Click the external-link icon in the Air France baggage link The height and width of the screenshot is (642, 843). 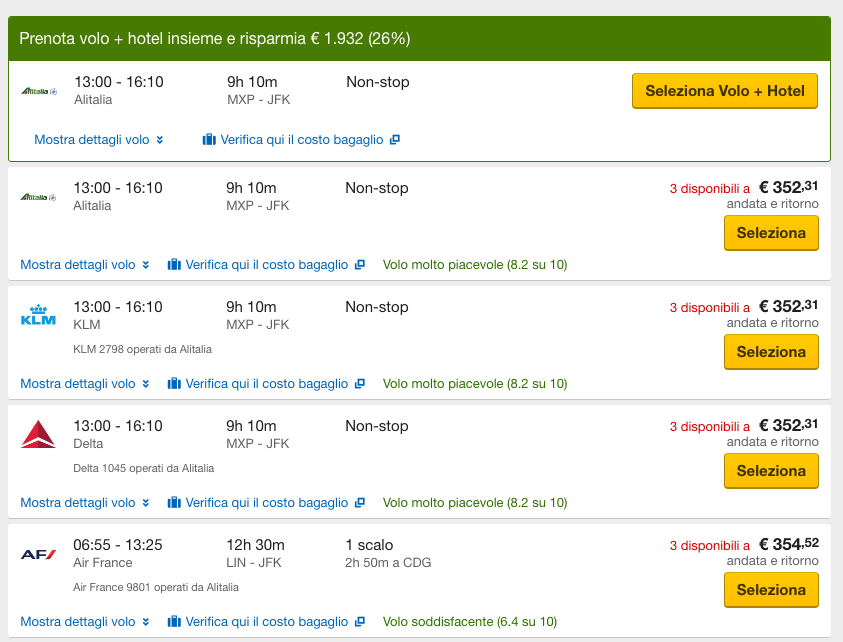[x=360, y=622]
